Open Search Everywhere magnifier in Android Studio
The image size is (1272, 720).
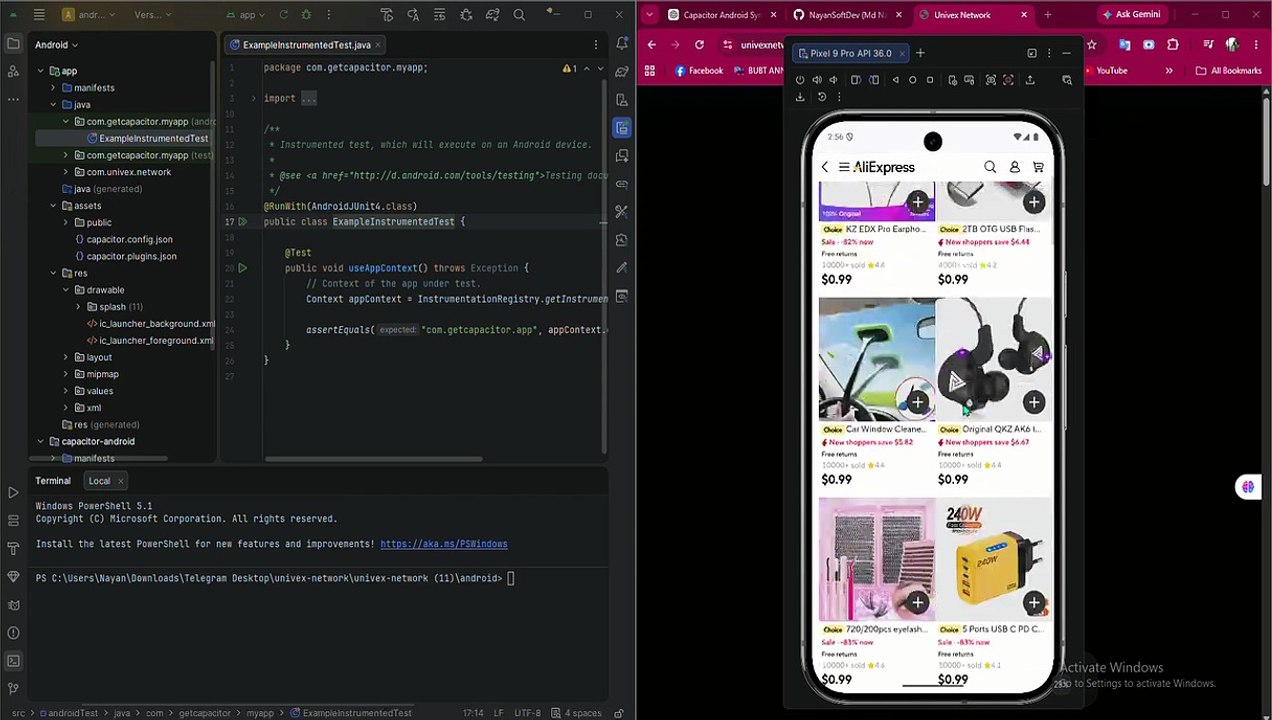[x=519, y=15]
